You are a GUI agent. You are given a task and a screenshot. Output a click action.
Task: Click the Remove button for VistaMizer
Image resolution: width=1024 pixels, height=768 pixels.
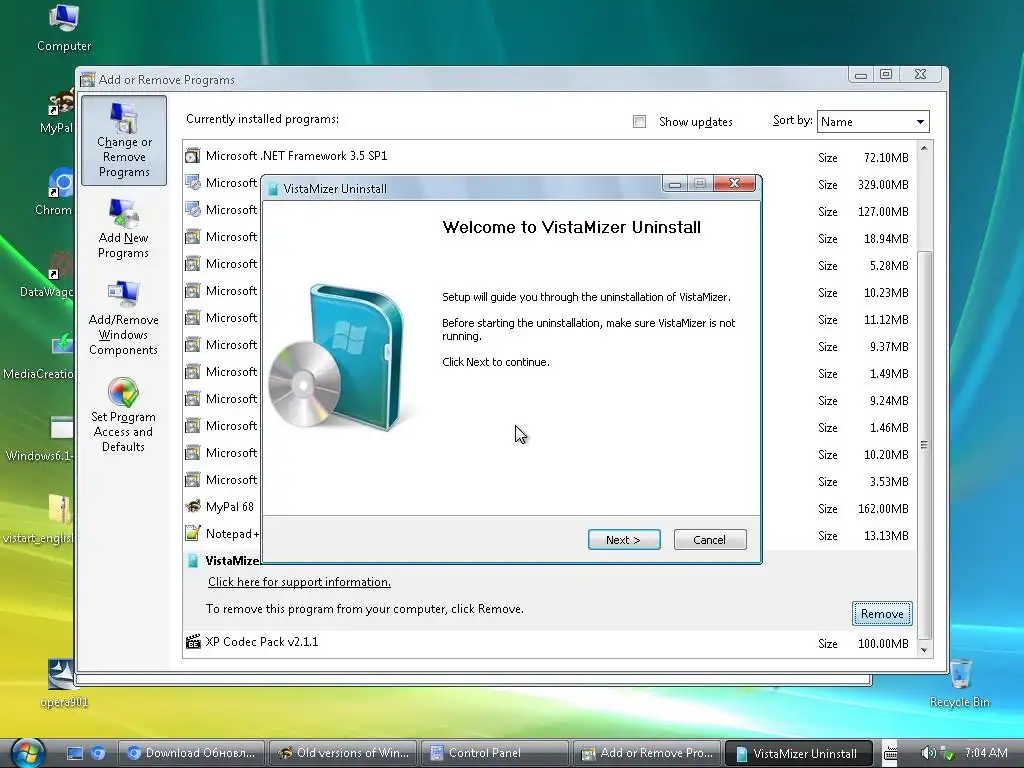(882, 613)
